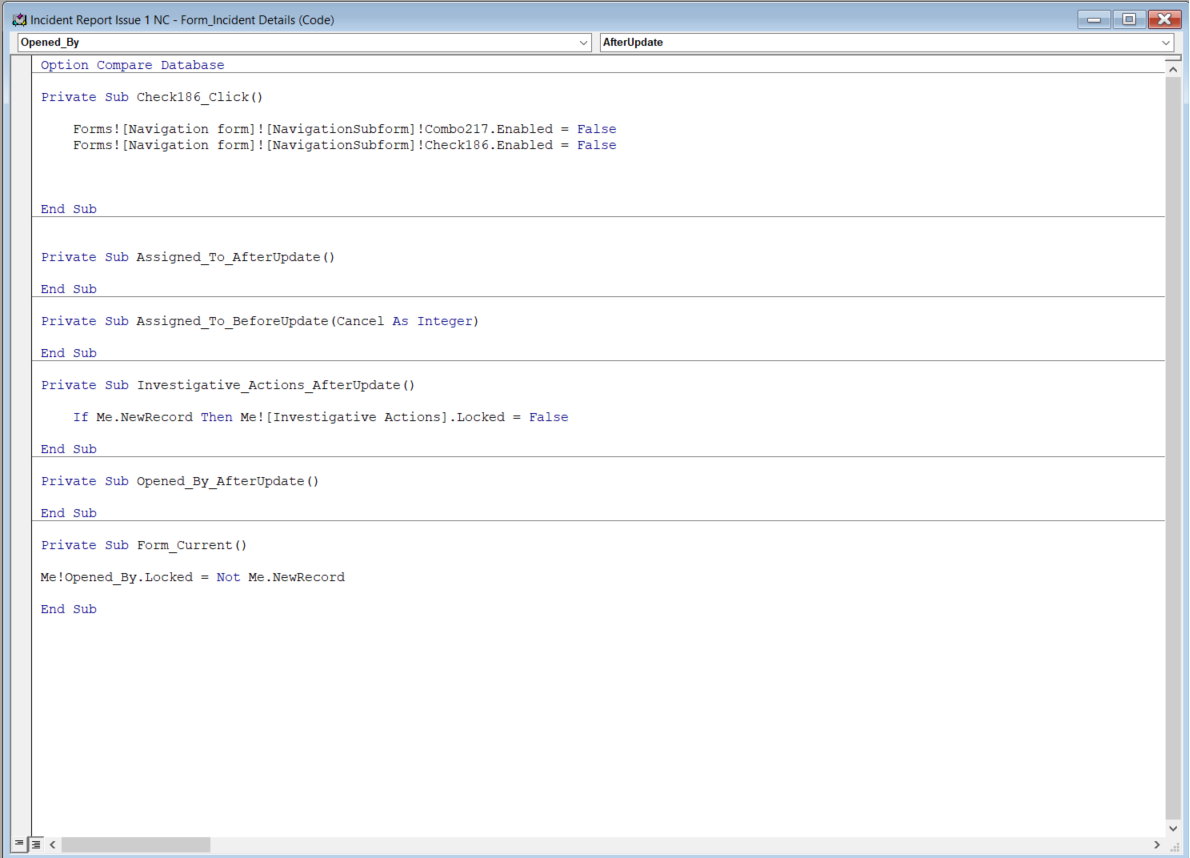Viewport: 1190px width, 858px height.
Task: Switch to Full Module View icon
Action: [x=36, y=844]
